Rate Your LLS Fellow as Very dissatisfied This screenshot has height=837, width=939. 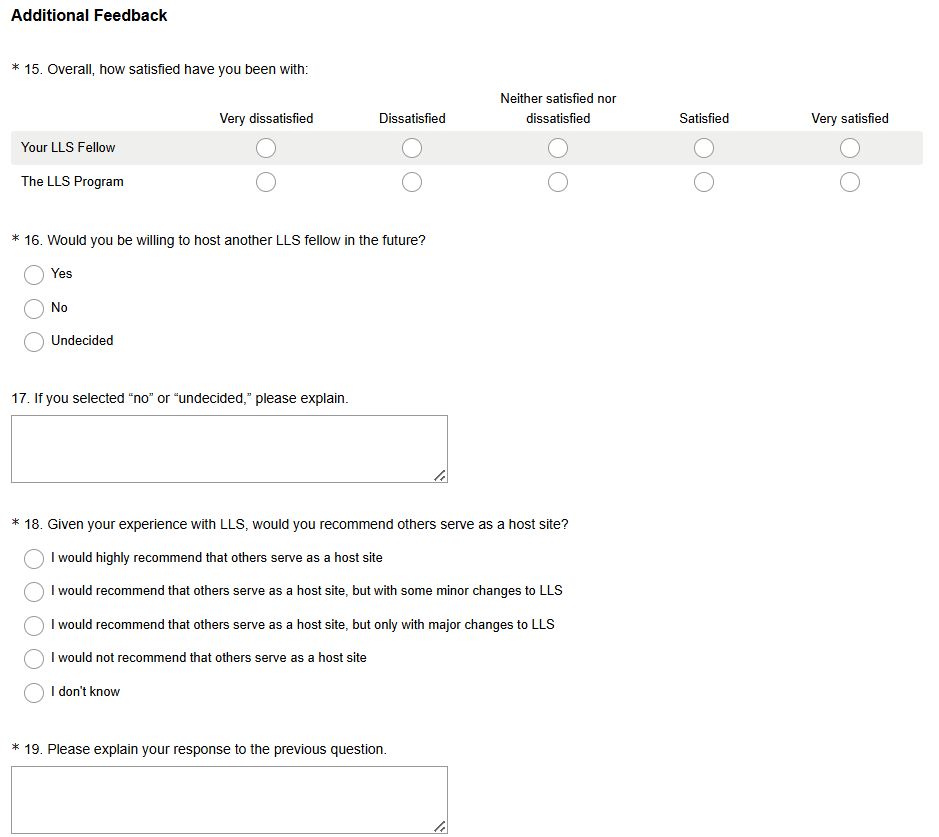(x=266, y=148)
